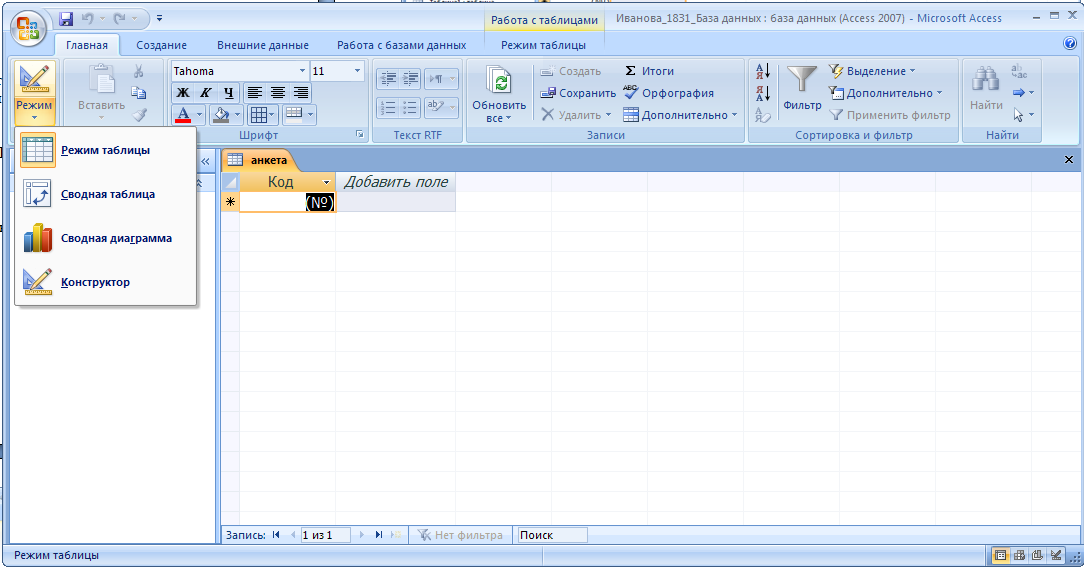
Task: Align text left
Action: [254, 93]
